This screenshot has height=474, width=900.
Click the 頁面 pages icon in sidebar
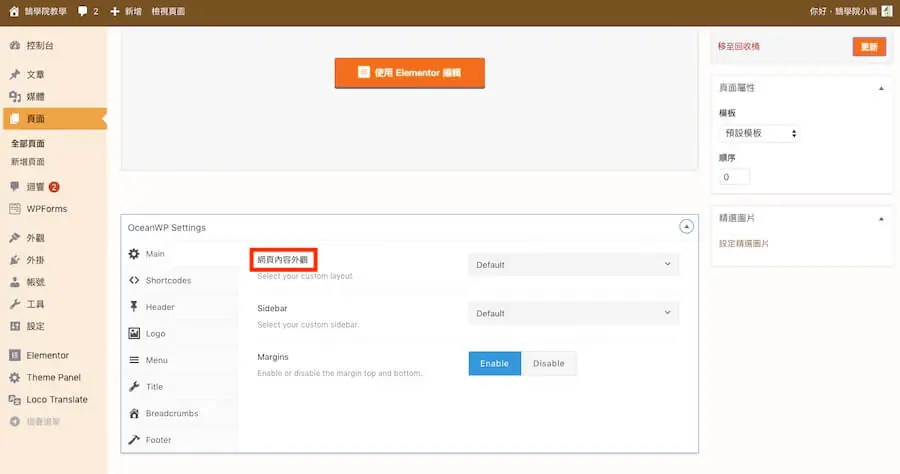[x=15, y=119]
